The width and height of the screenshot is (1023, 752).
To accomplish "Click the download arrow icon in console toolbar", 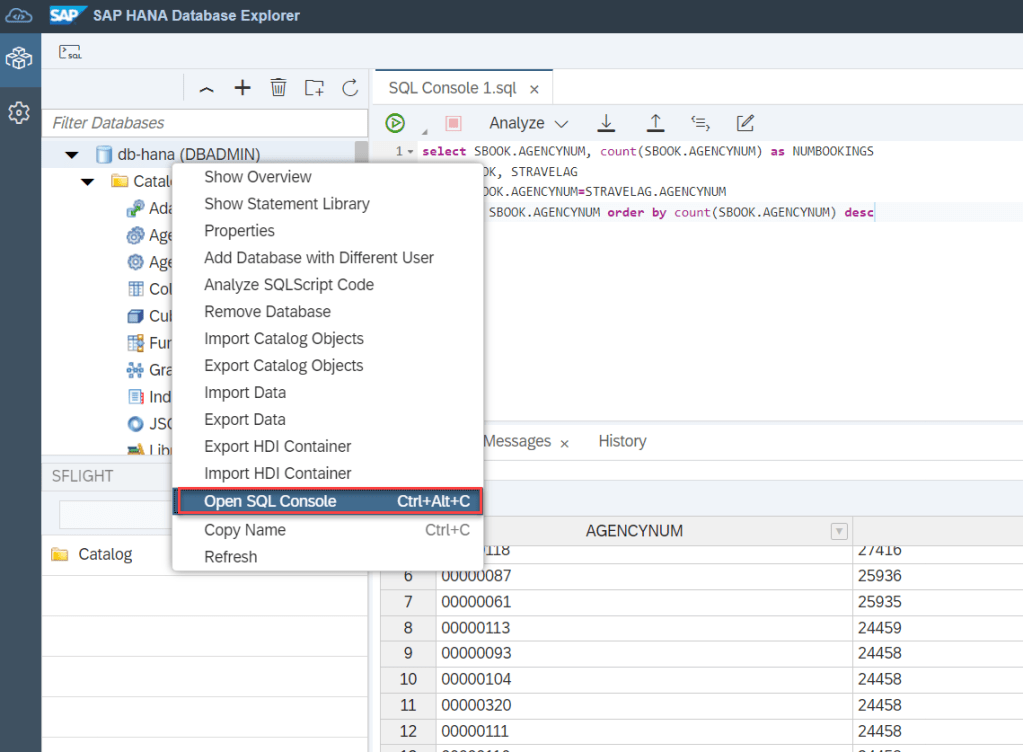I will click(x=606, y=123).
